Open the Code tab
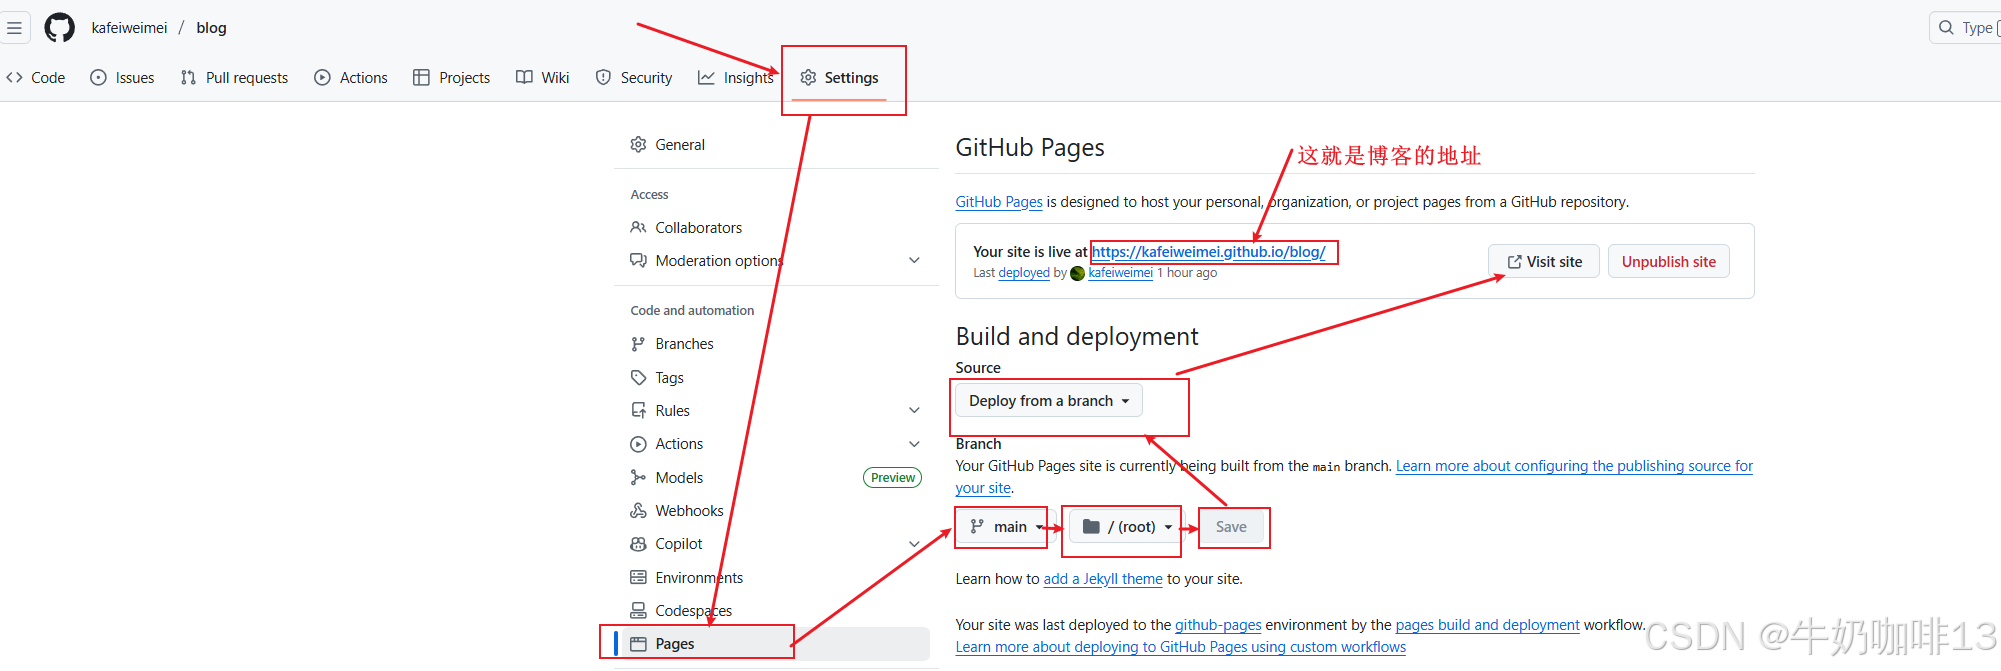The height and width of the screenshot is (671, 2001). (36, 78)
